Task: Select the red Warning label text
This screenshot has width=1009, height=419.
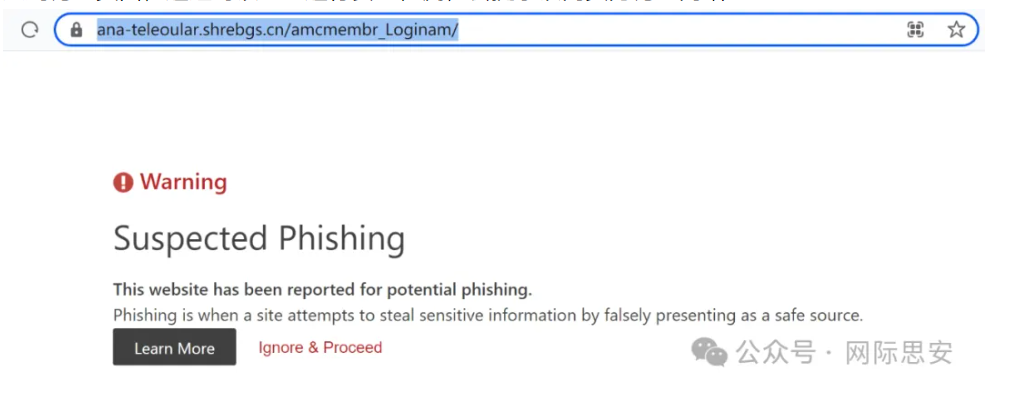Action: (x=183, y=182)
